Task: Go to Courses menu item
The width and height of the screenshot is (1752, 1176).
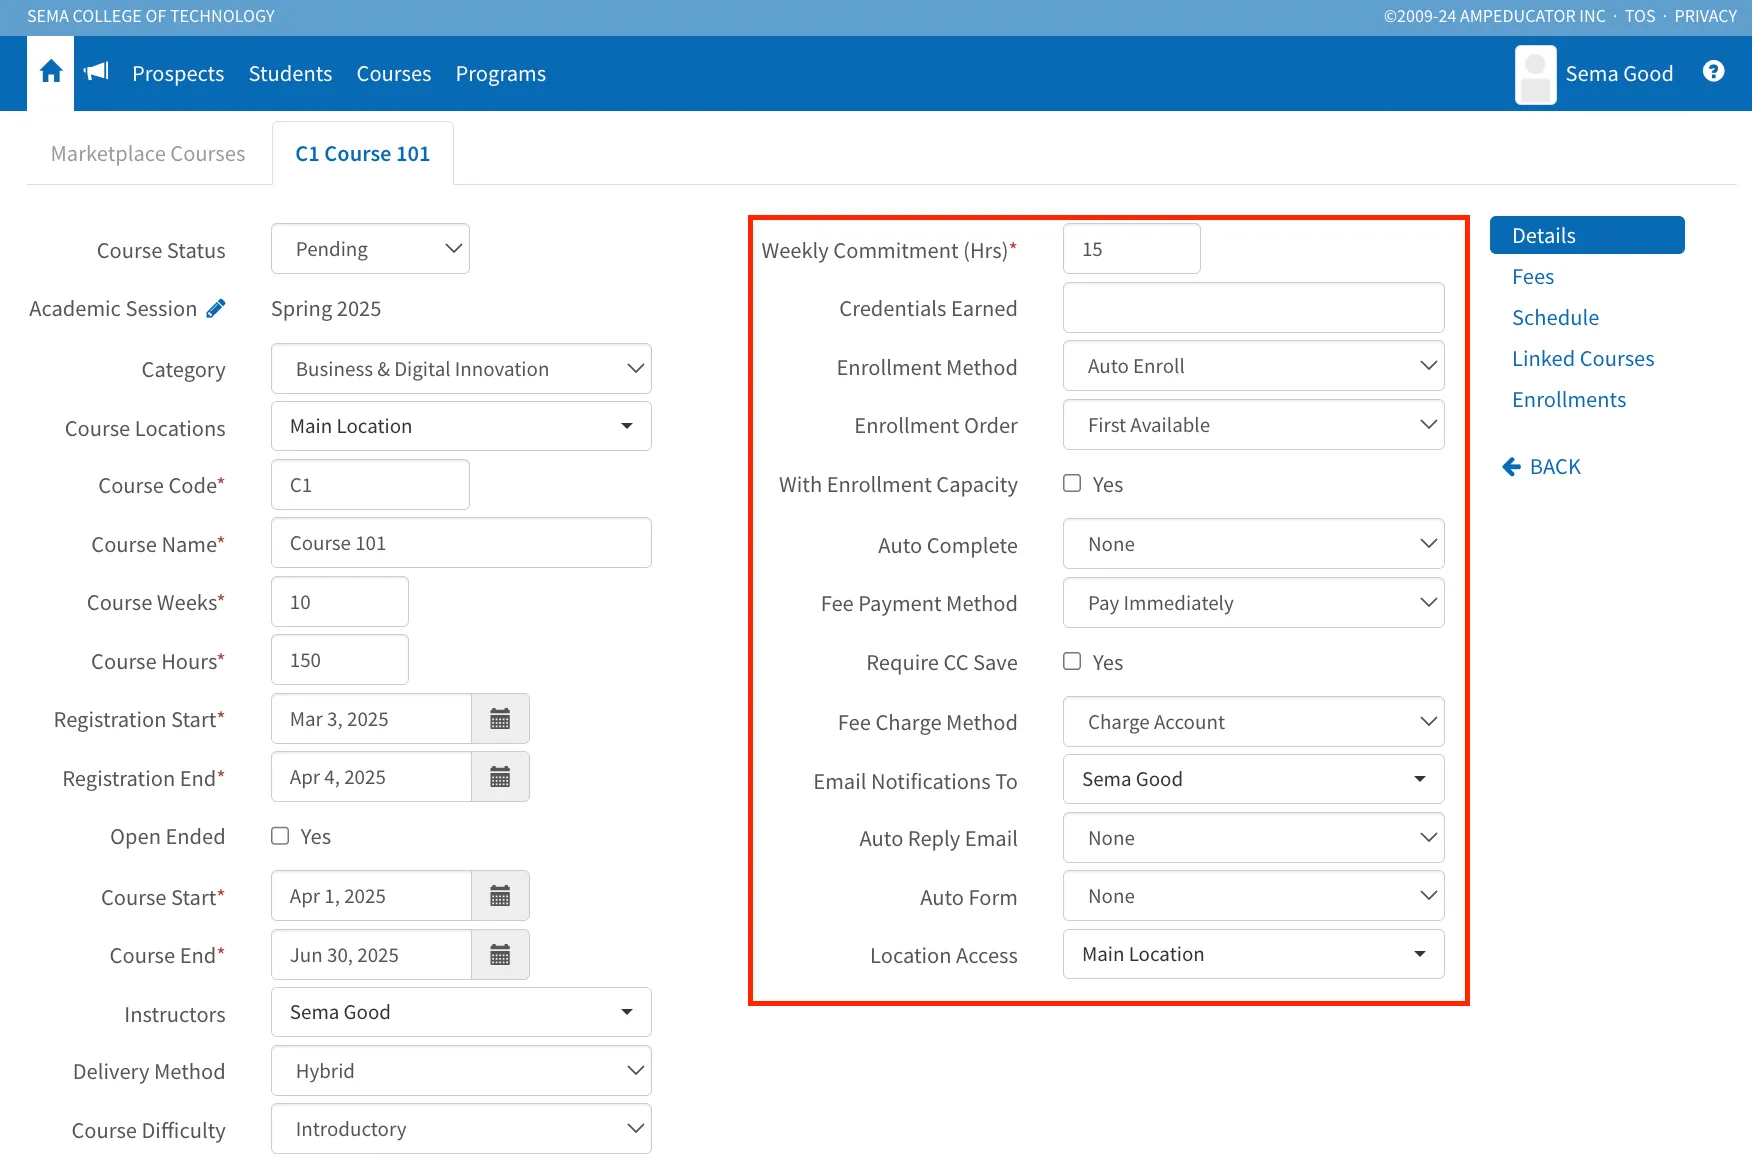Action: (x=394, y=74)
